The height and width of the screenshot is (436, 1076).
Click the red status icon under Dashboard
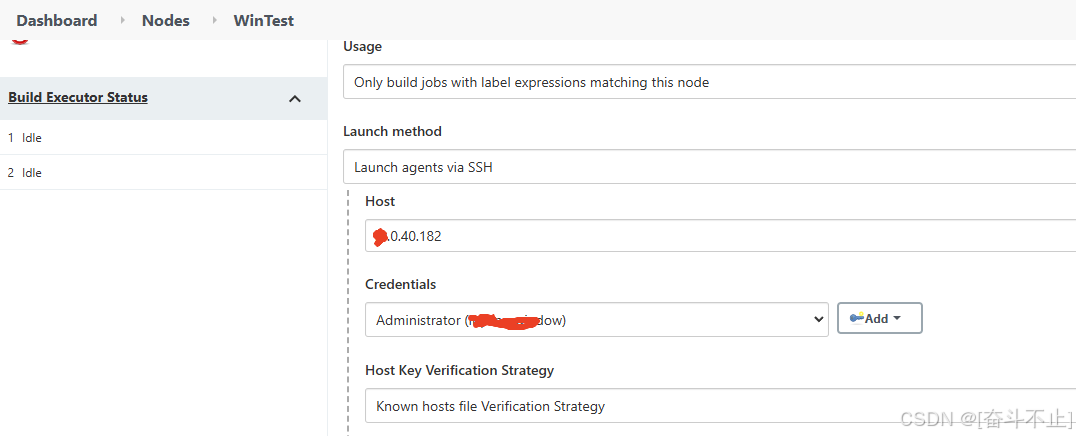(20, 41)
